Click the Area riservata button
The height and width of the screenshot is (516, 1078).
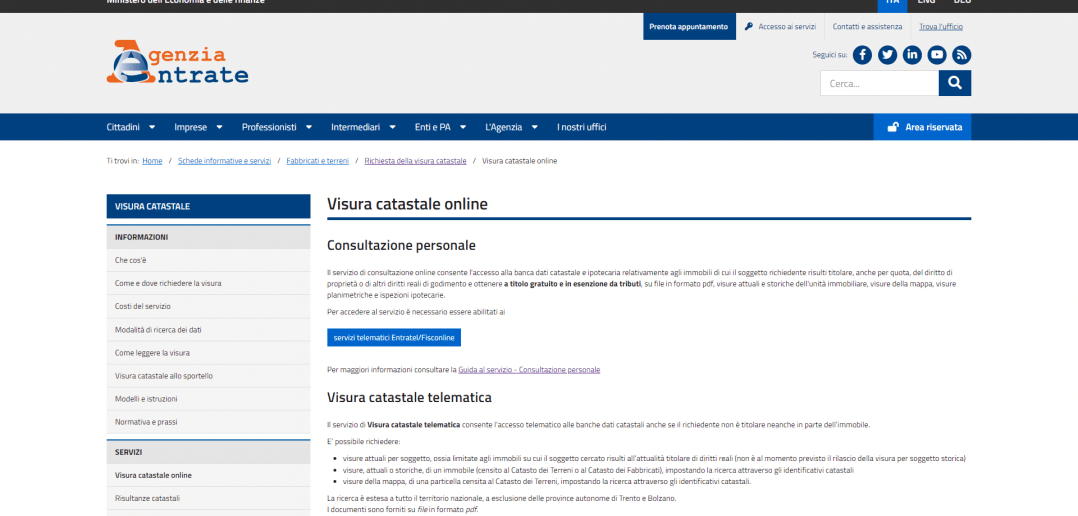[922, 127]
